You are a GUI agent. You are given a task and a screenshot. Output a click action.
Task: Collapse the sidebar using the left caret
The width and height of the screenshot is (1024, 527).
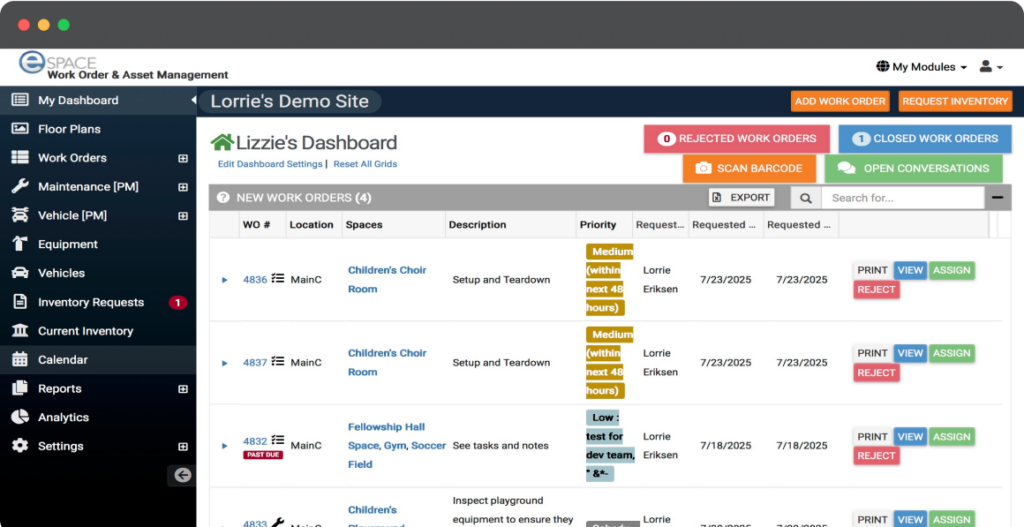pos(193,100)
